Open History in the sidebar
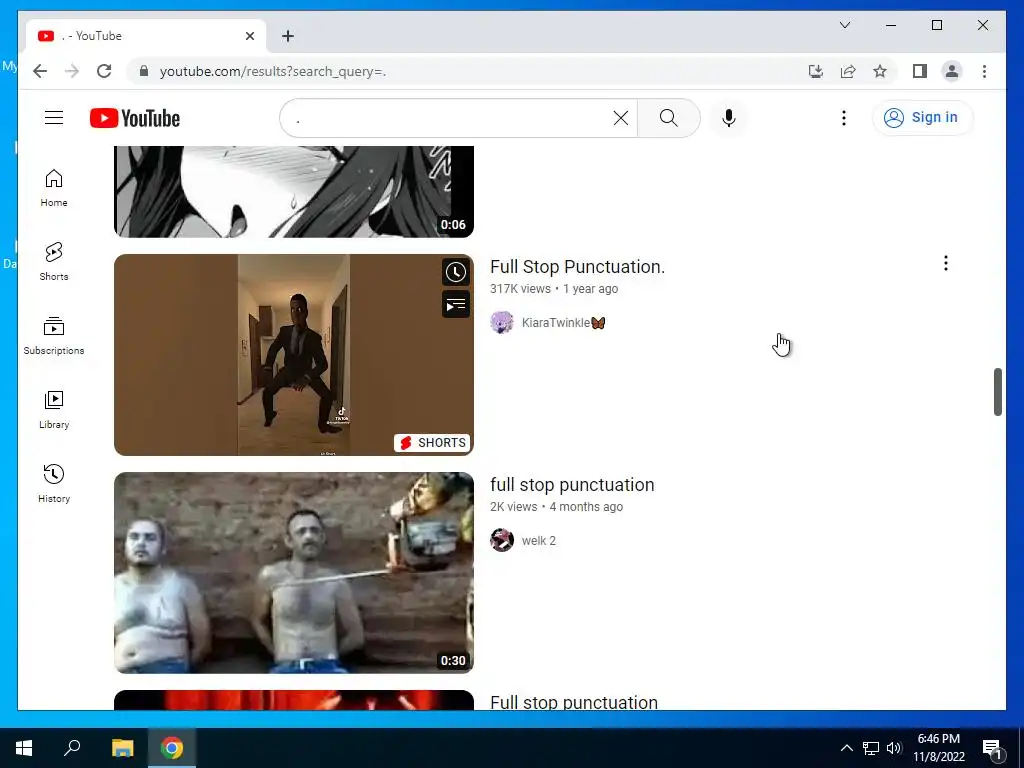1024x768 pixels. click(x=54, y=484)
